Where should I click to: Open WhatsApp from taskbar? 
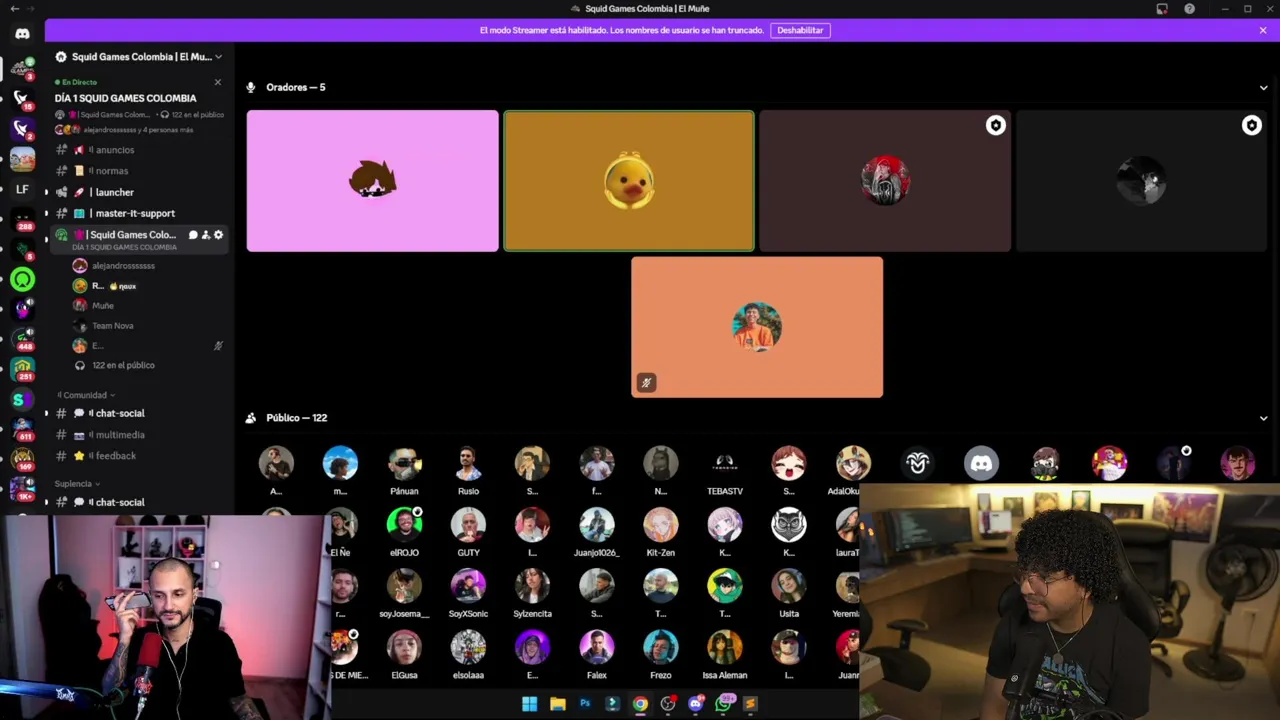tap(722, 704)
